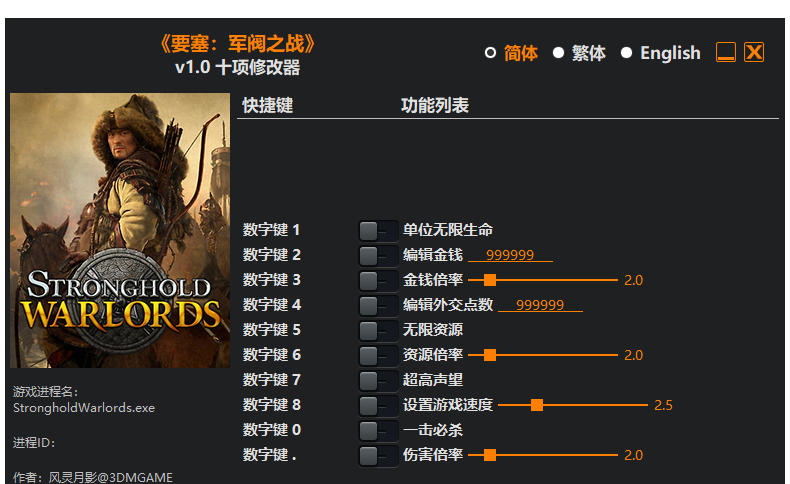Viewport: 790px width, 484px height.
Task: Click 数字键 0 hotkey label
Action: coord(272,430)
